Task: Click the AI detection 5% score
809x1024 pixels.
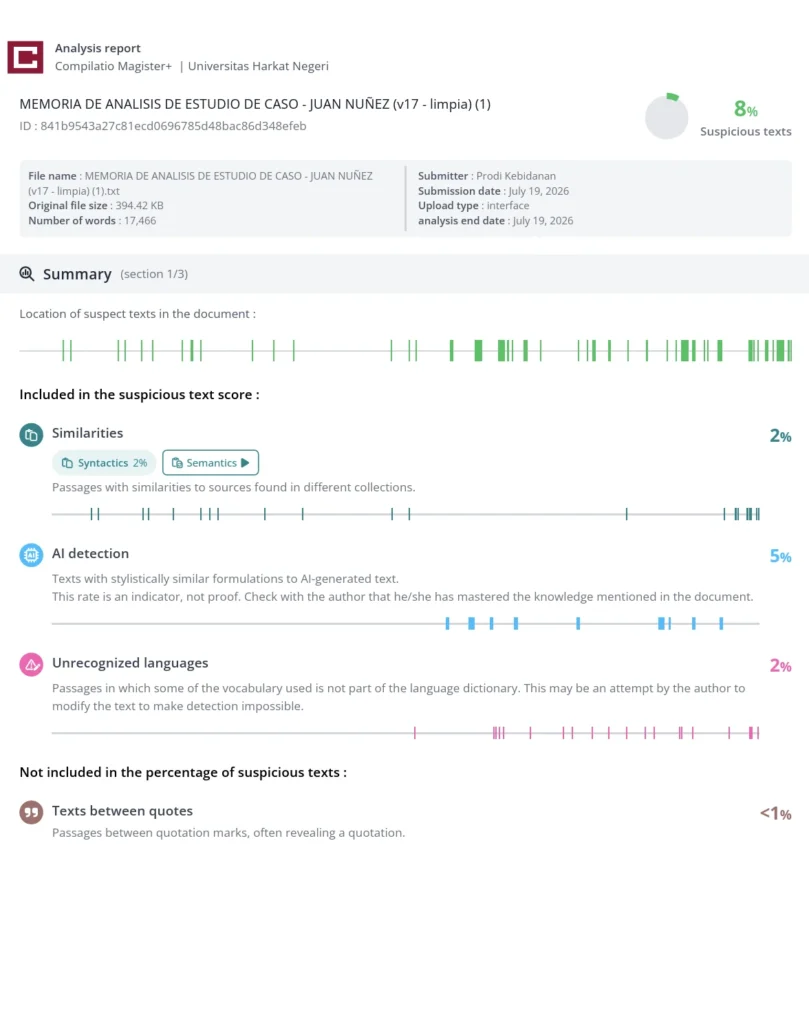Action: (x=780, y=556)
